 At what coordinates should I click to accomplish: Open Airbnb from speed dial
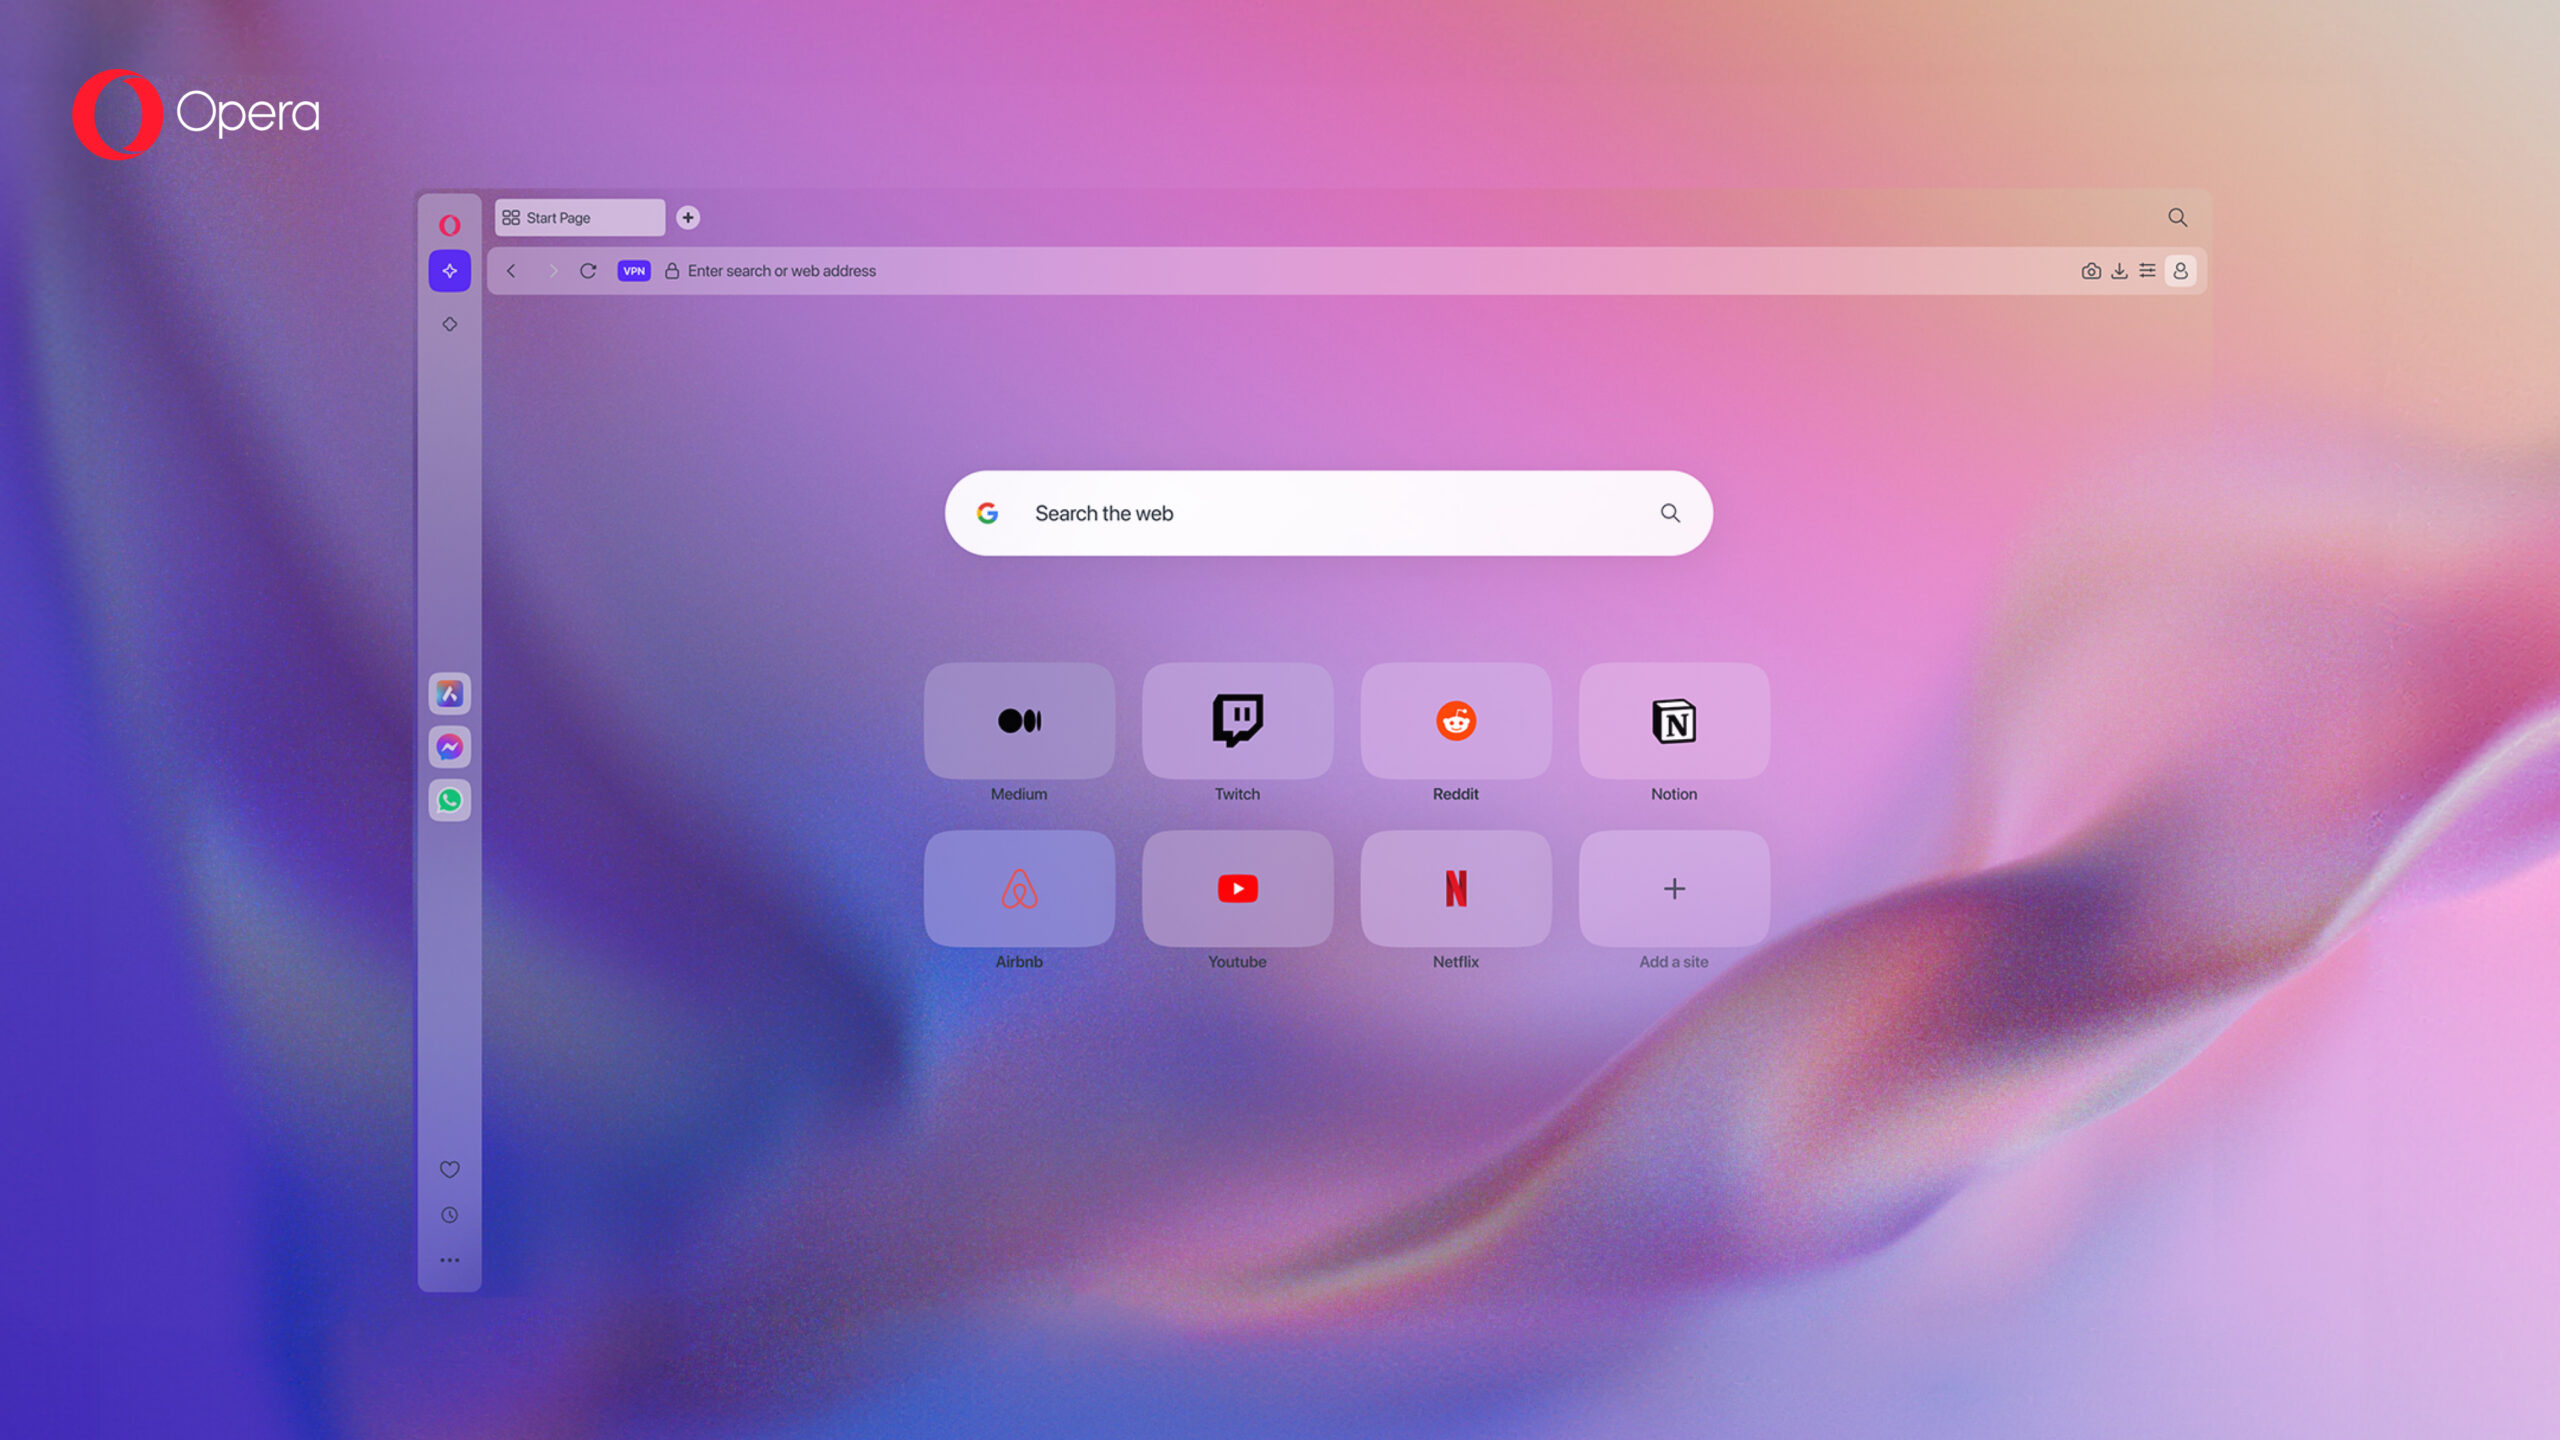point(1018,888)
